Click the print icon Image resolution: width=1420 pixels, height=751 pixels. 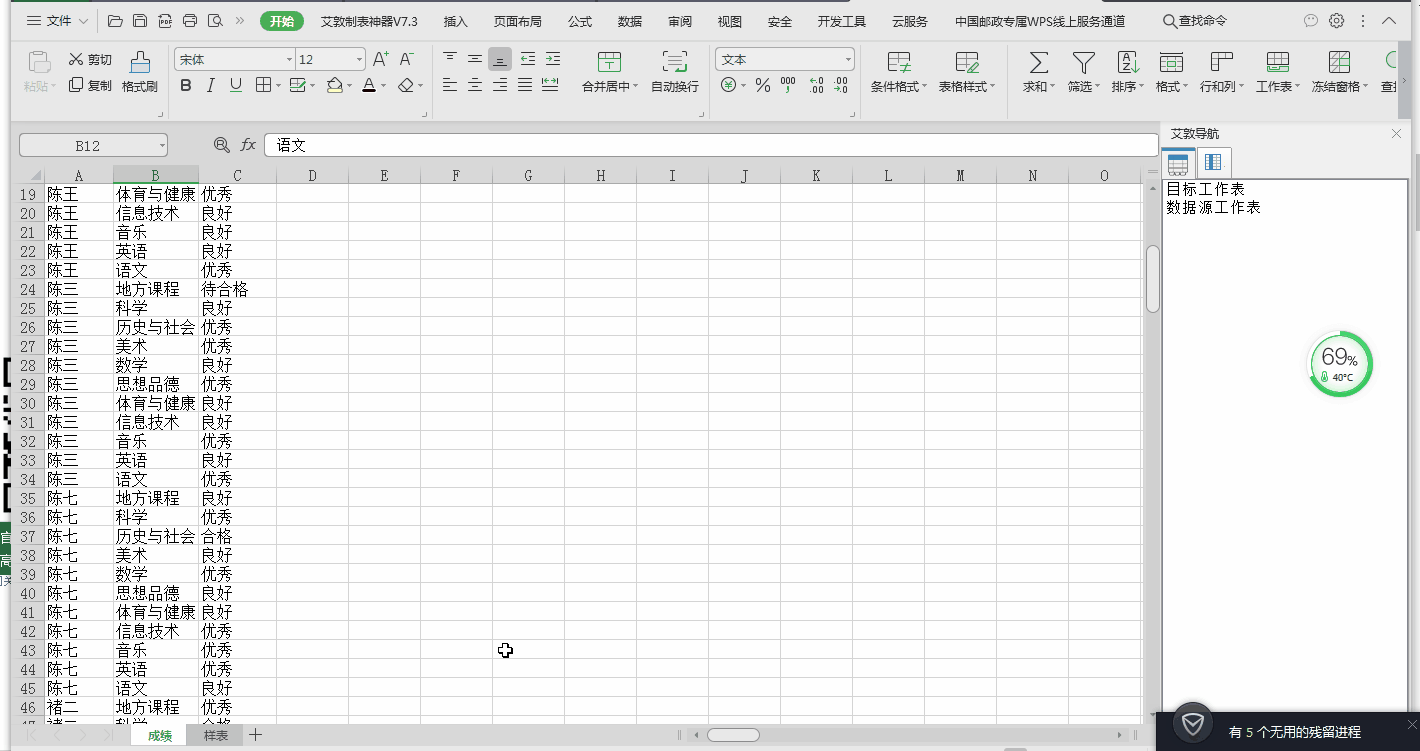point(190,21)
